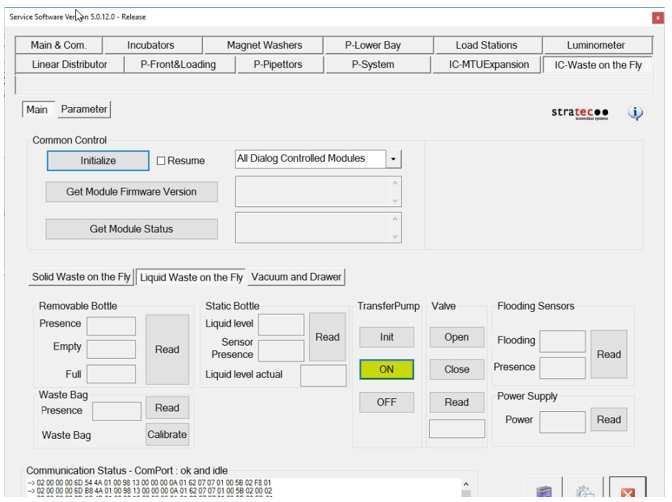The image size is (672, 502).
Task: Turn the transfer pump ON
Action: click(387, 370)
